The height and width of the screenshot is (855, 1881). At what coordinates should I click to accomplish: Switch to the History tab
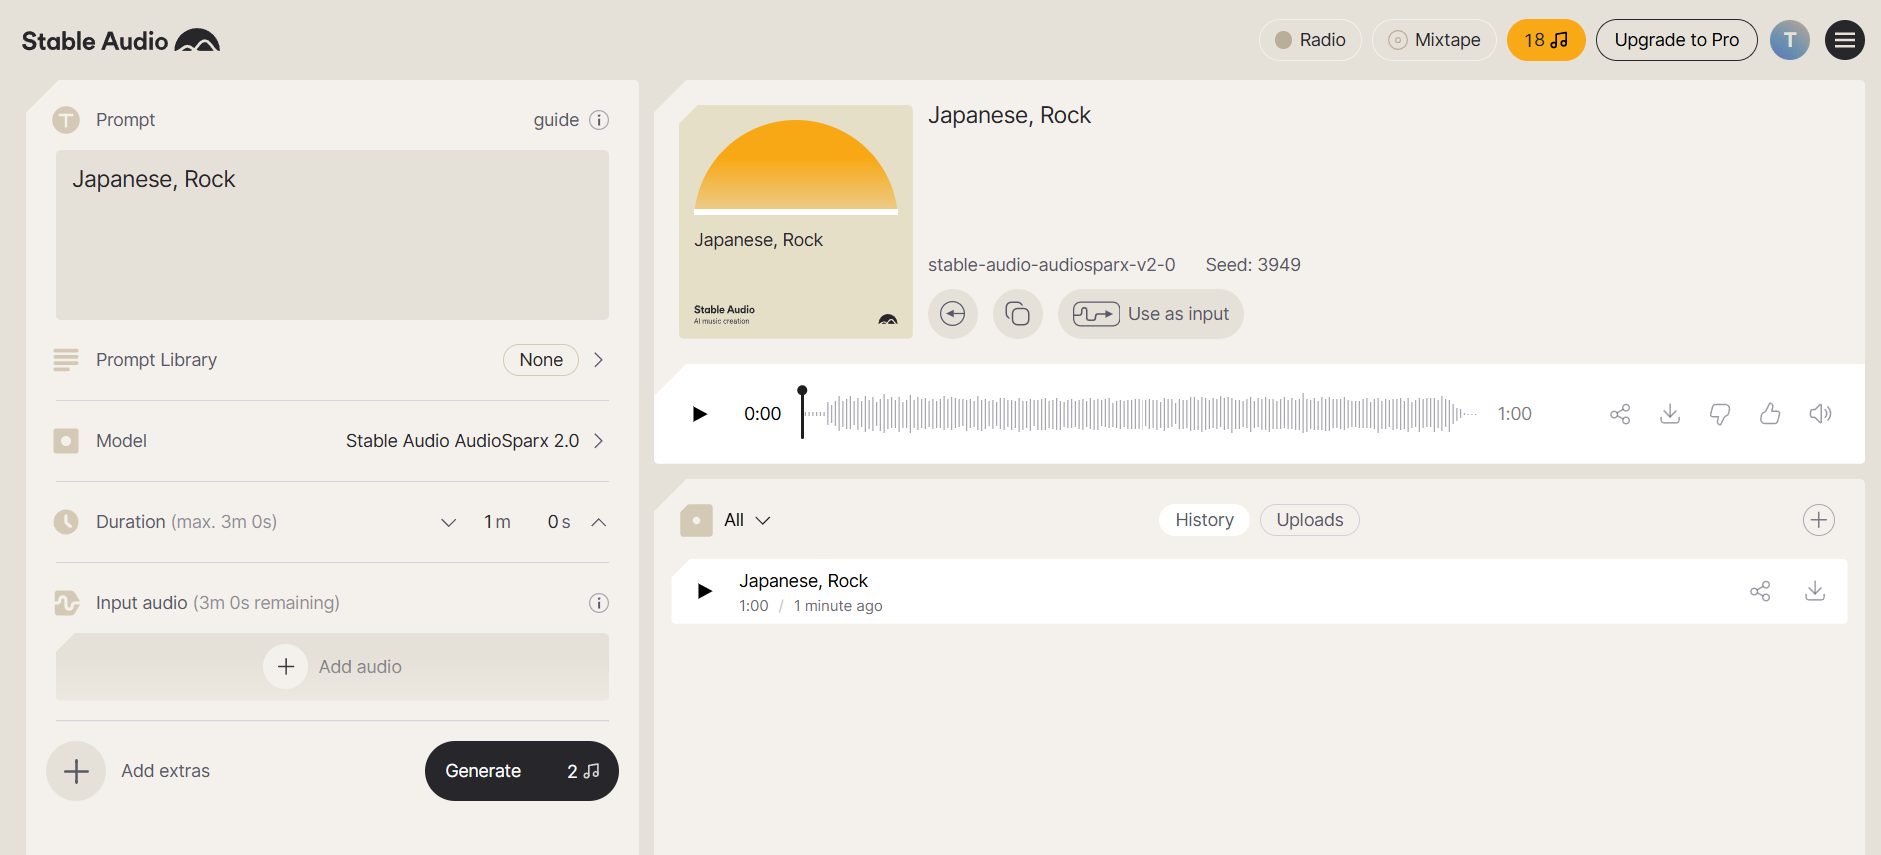click(x=1204, y=520)
